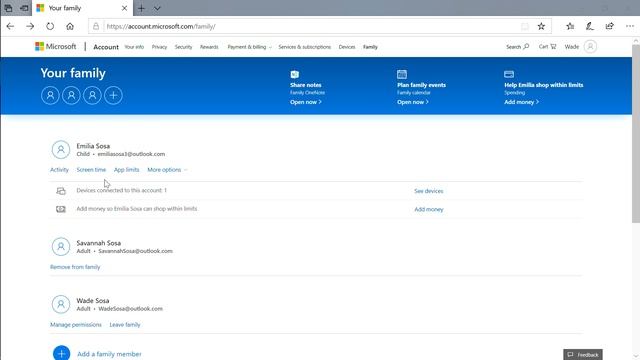
Task: Open the Rewards tab
Action: tap(209, 47)
